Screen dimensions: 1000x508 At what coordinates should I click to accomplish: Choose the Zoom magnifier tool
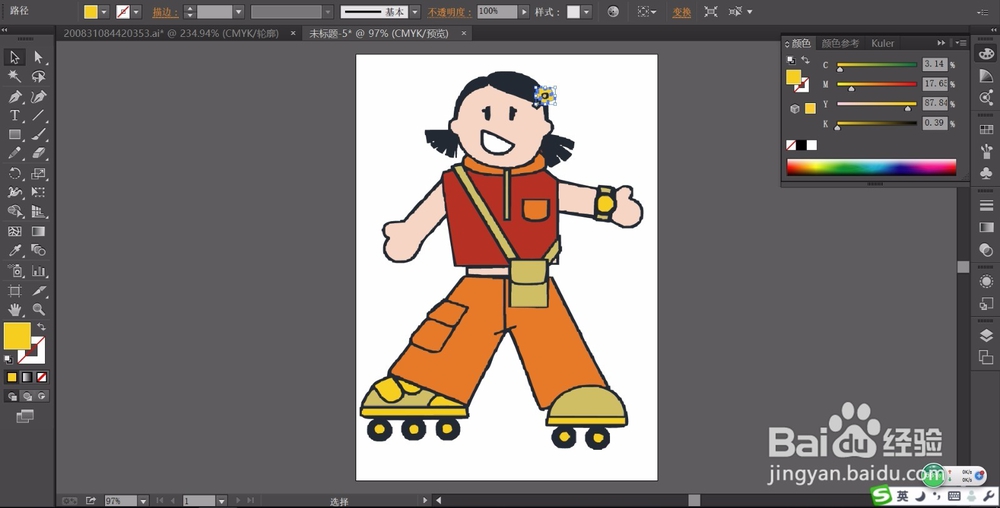pyautogui.click(x=38, y=310)
